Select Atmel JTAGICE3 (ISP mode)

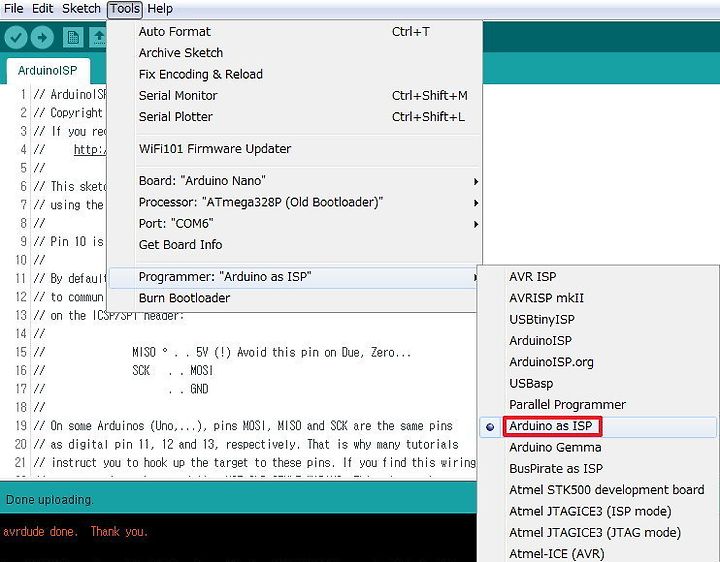pyautogui.click(x=598, y=511)
